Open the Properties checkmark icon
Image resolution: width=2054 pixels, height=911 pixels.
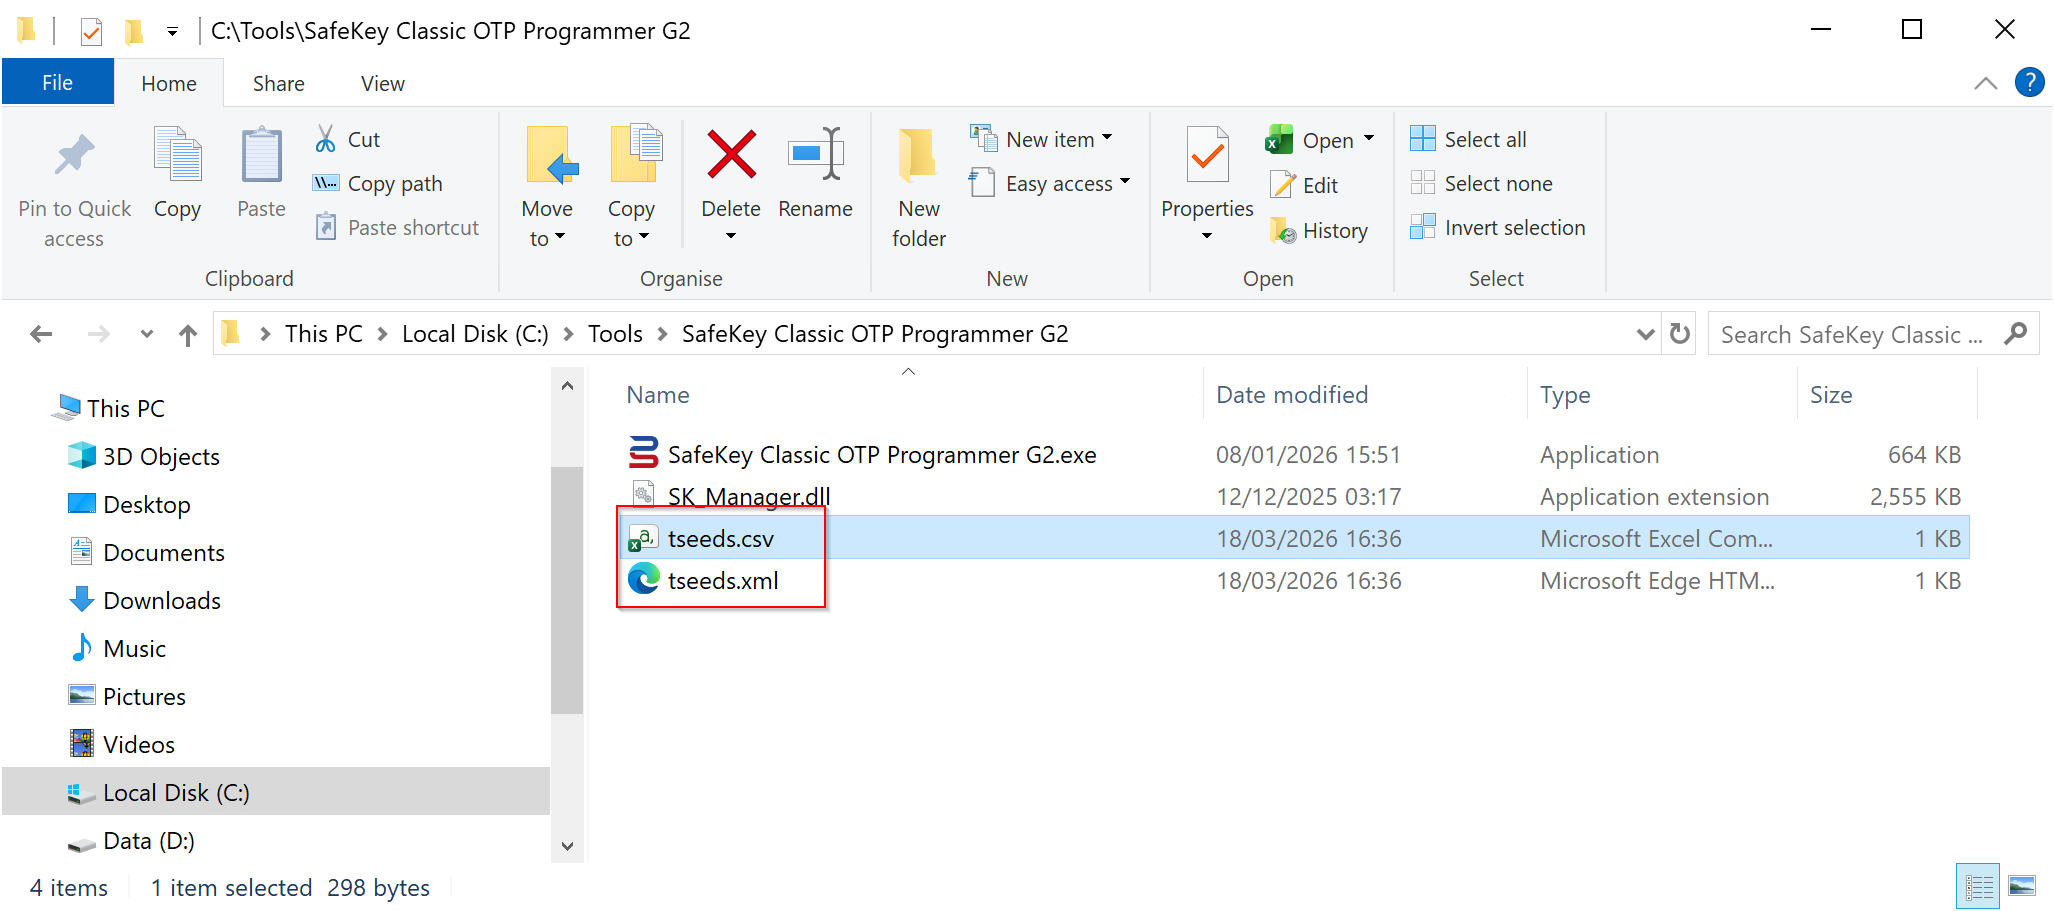pyautogui.click(x=1207, y=156)
